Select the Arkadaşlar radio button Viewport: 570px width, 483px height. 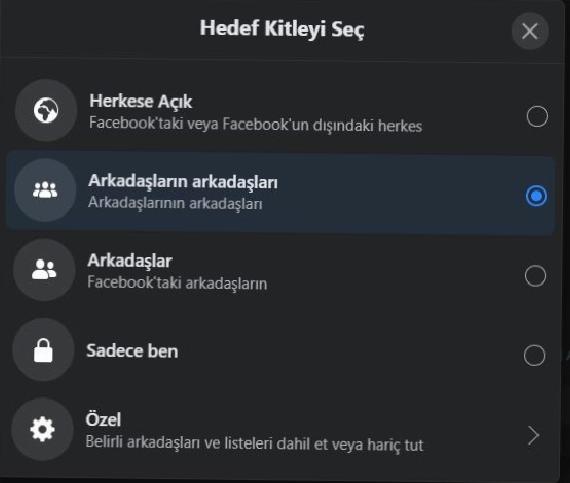point(535,276)
